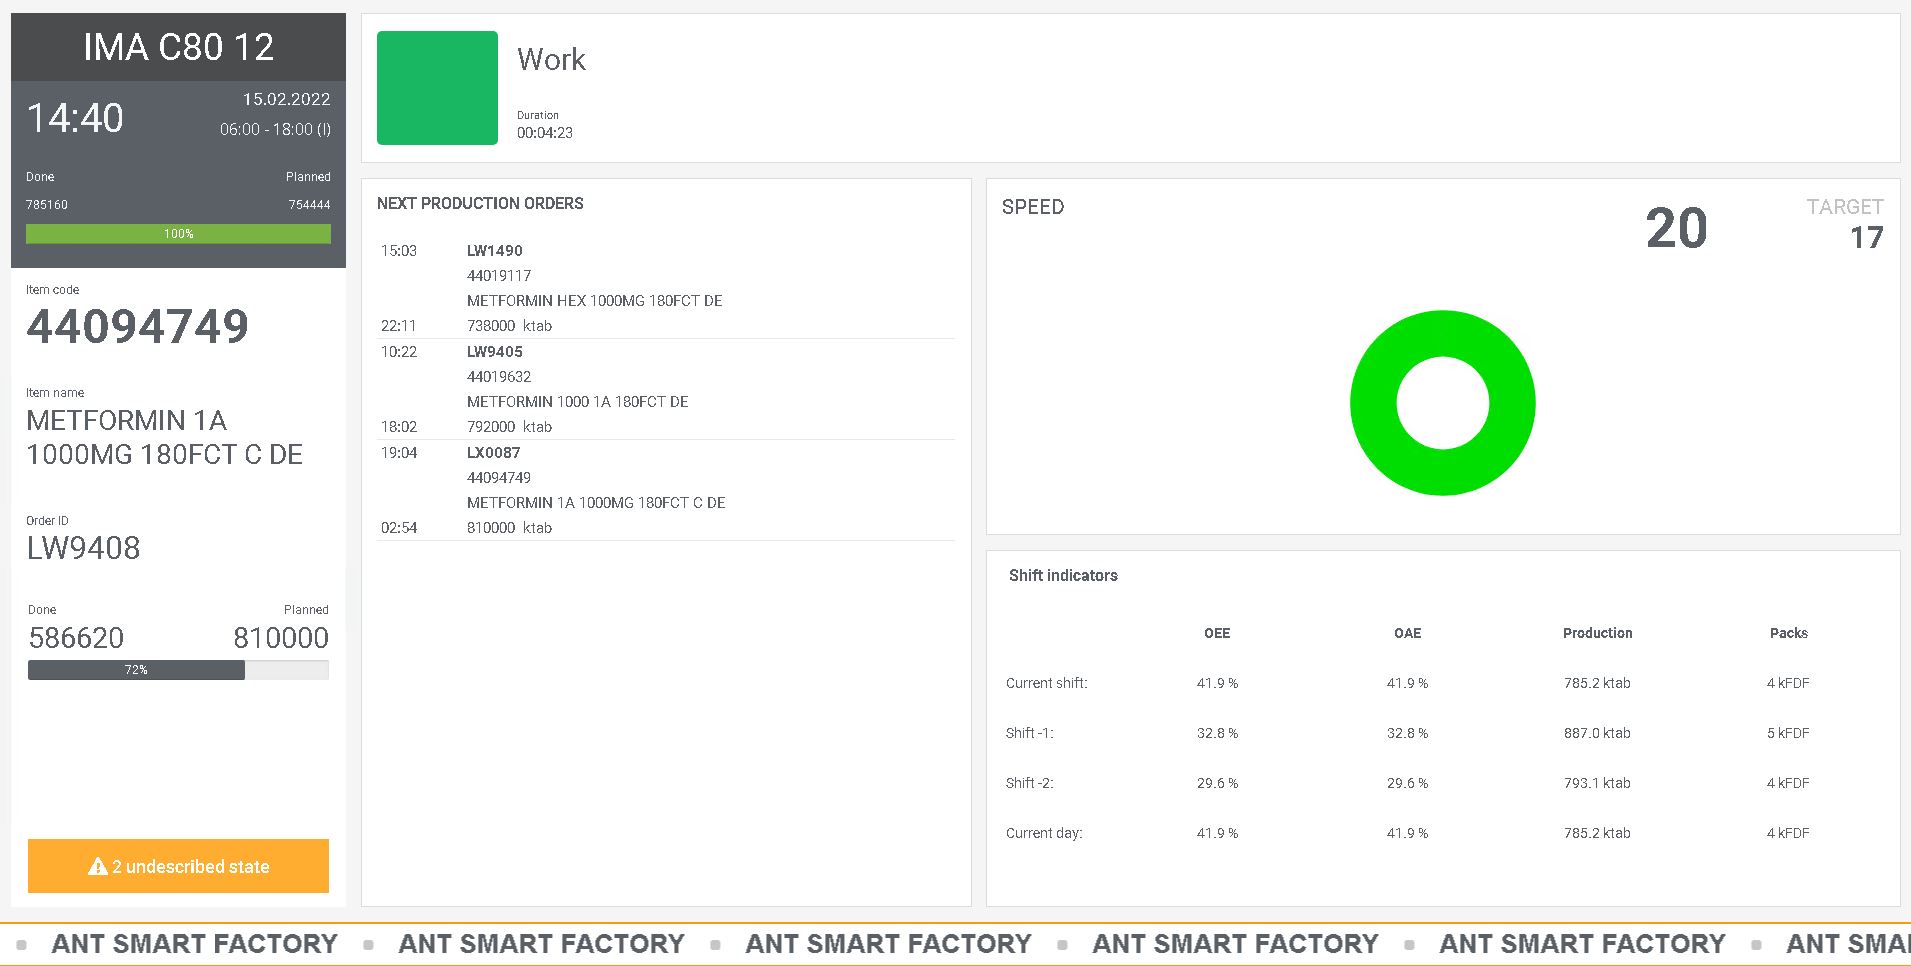
Task: Click the OEE column header
Action: pos(1217,633)
